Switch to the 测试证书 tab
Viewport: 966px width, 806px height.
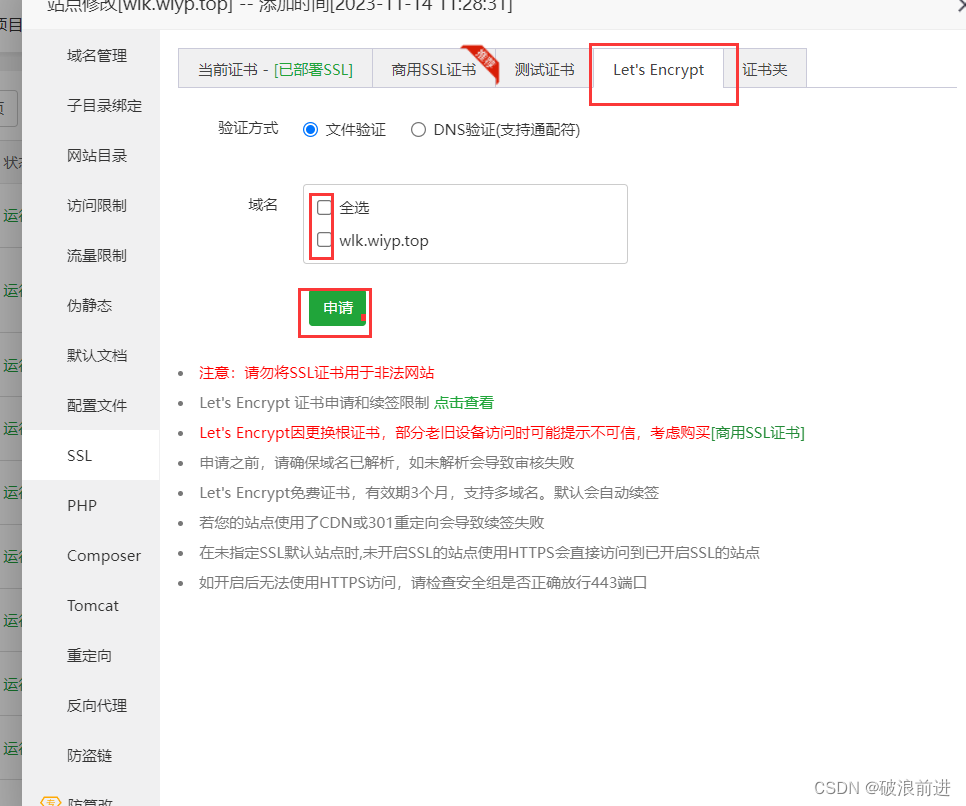pos(544,69)
